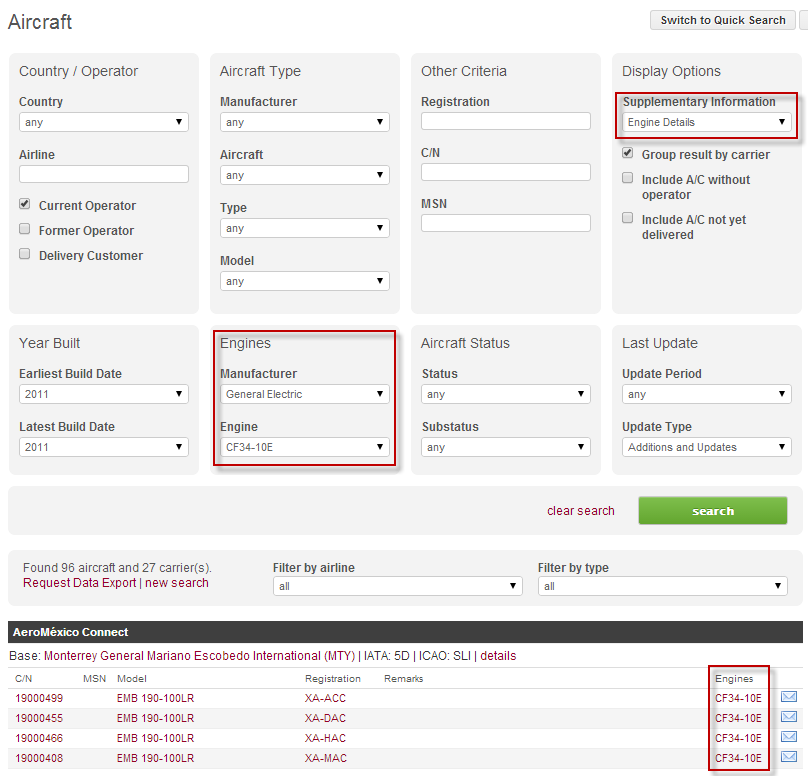Click envelope icon for XA-MAC row
Image resolution: width=808 pixels, height=776 pixels.
789,757
